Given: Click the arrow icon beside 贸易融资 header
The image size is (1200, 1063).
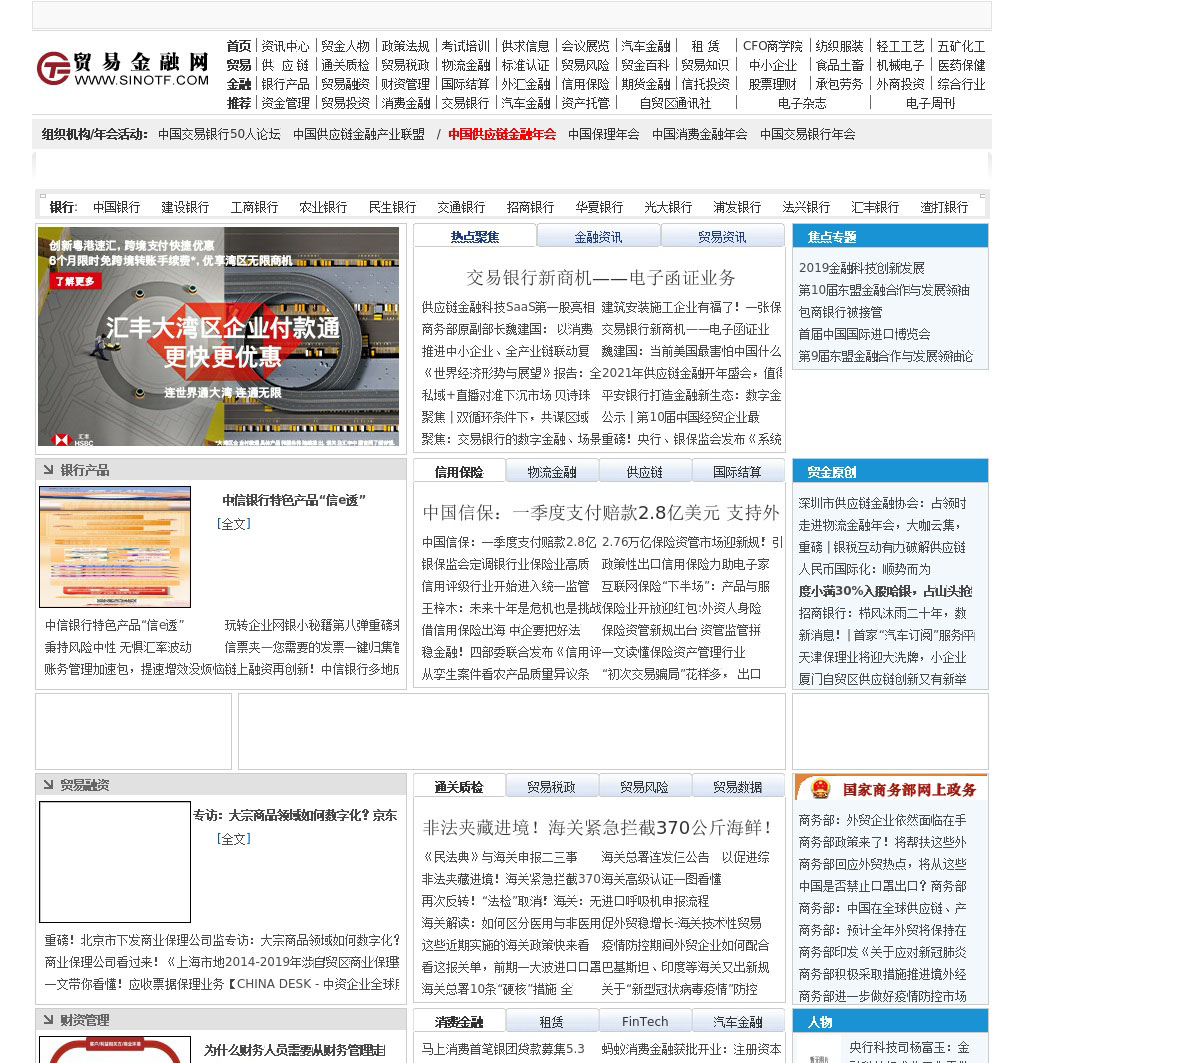Looking at the screenshot, I should 47,785.
